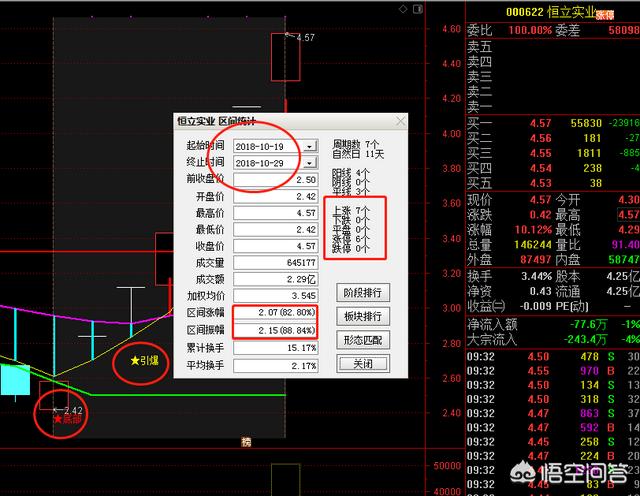Screen dimensions: 640x496
Task: Click the ★引爆 signal label on chart
Action: [144, 361]
